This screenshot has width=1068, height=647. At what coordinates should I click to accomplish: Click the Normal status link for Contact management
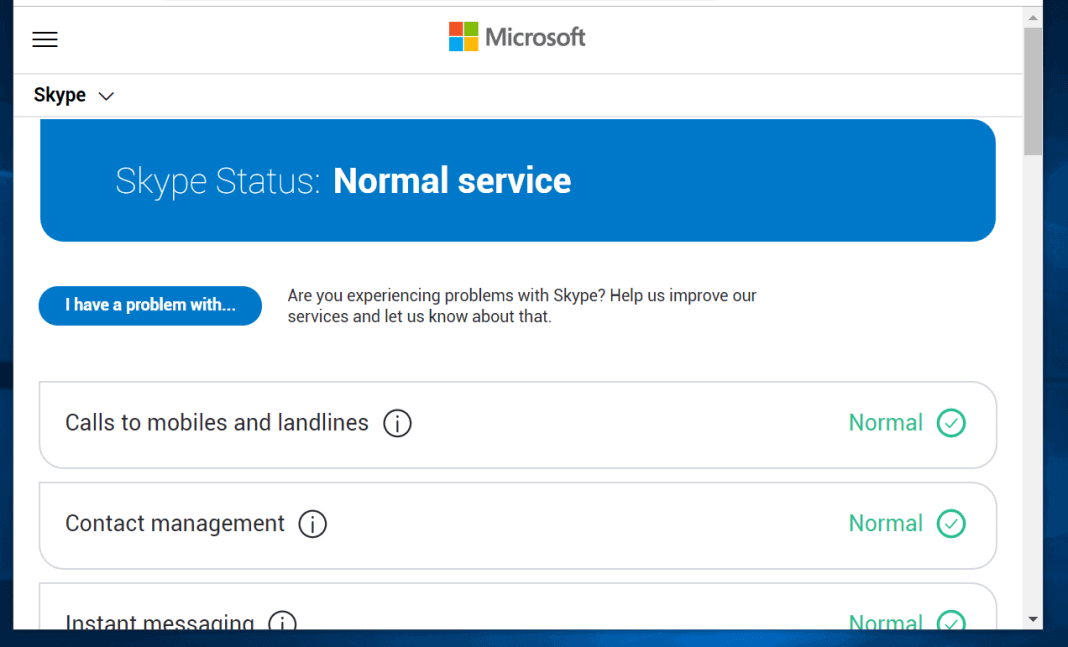coord(886,524)
